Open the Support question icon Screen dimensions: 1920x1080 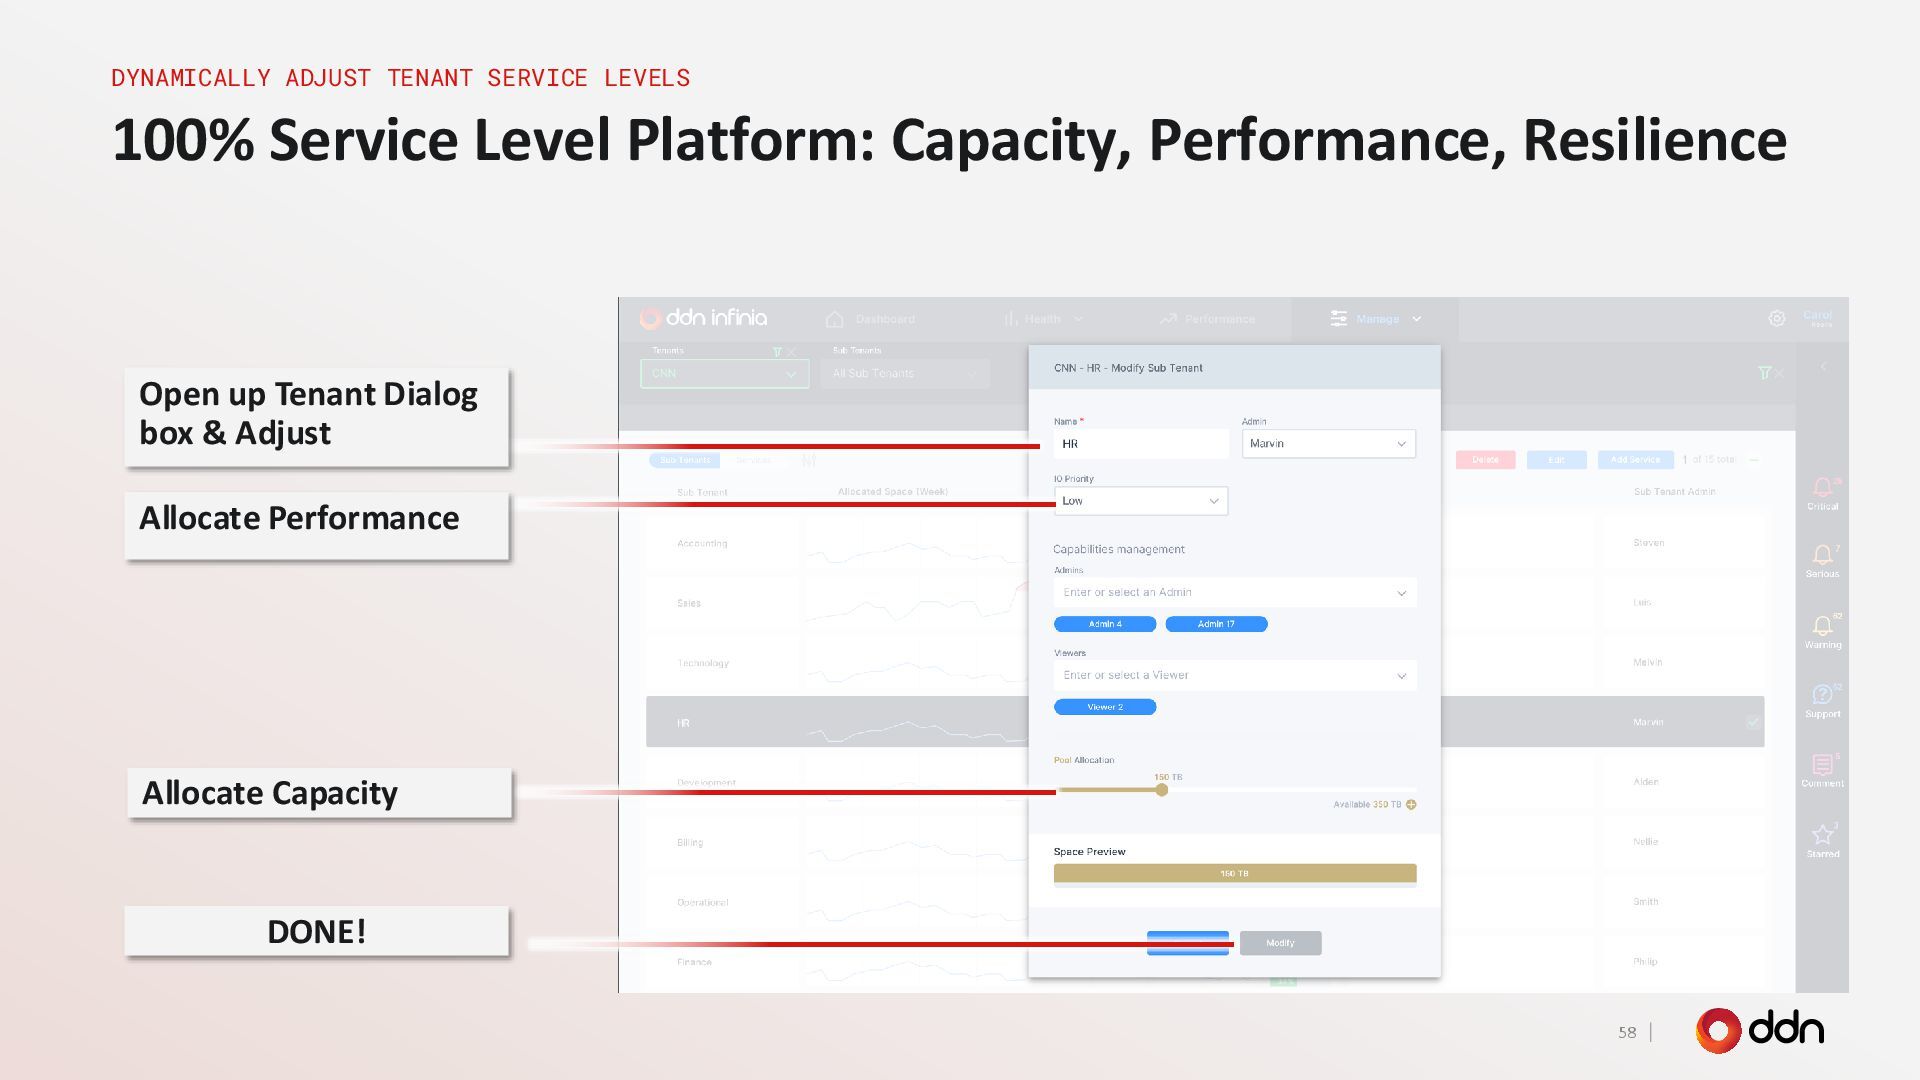[1822, 695]
